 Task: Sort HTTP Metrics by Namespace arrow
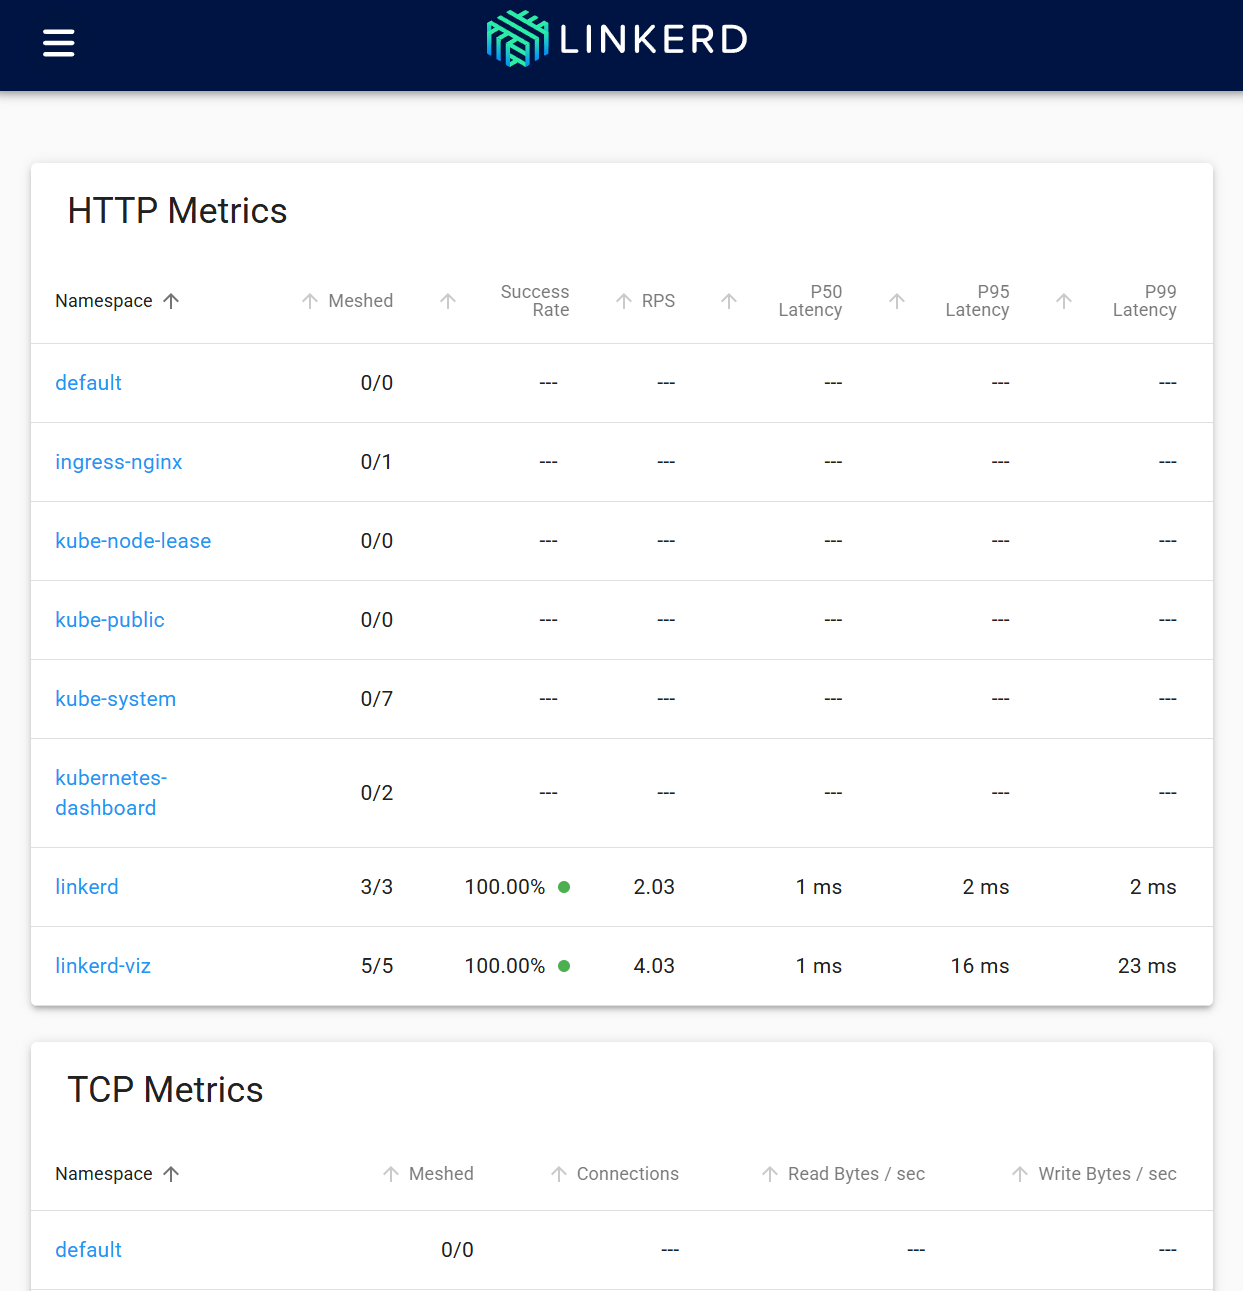171,301
